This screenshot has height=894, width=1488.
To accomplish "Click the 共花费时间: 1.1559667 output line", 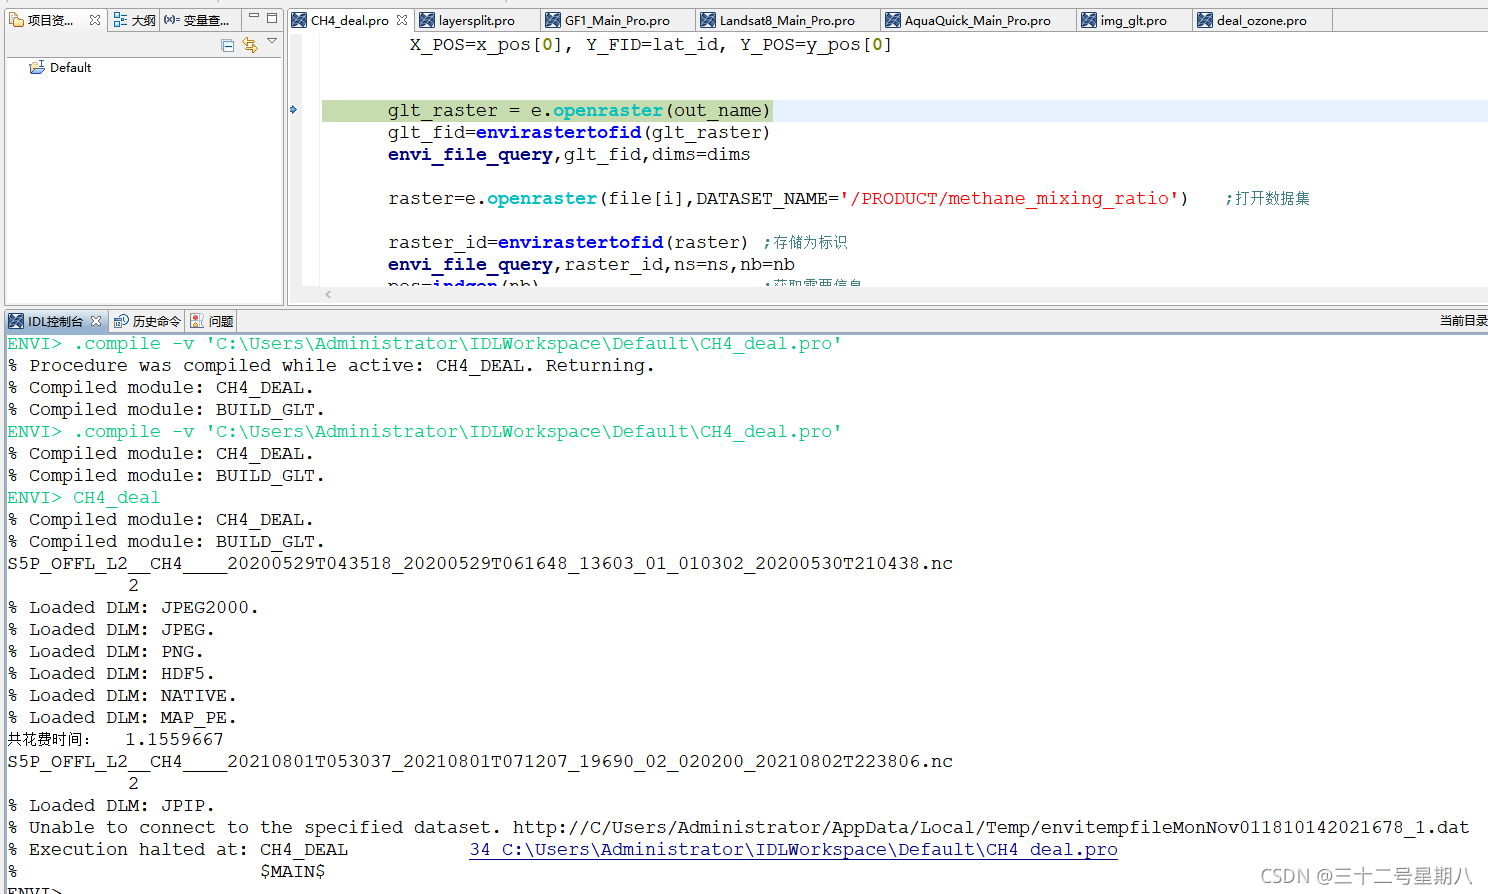I will (x=115, y=739).
